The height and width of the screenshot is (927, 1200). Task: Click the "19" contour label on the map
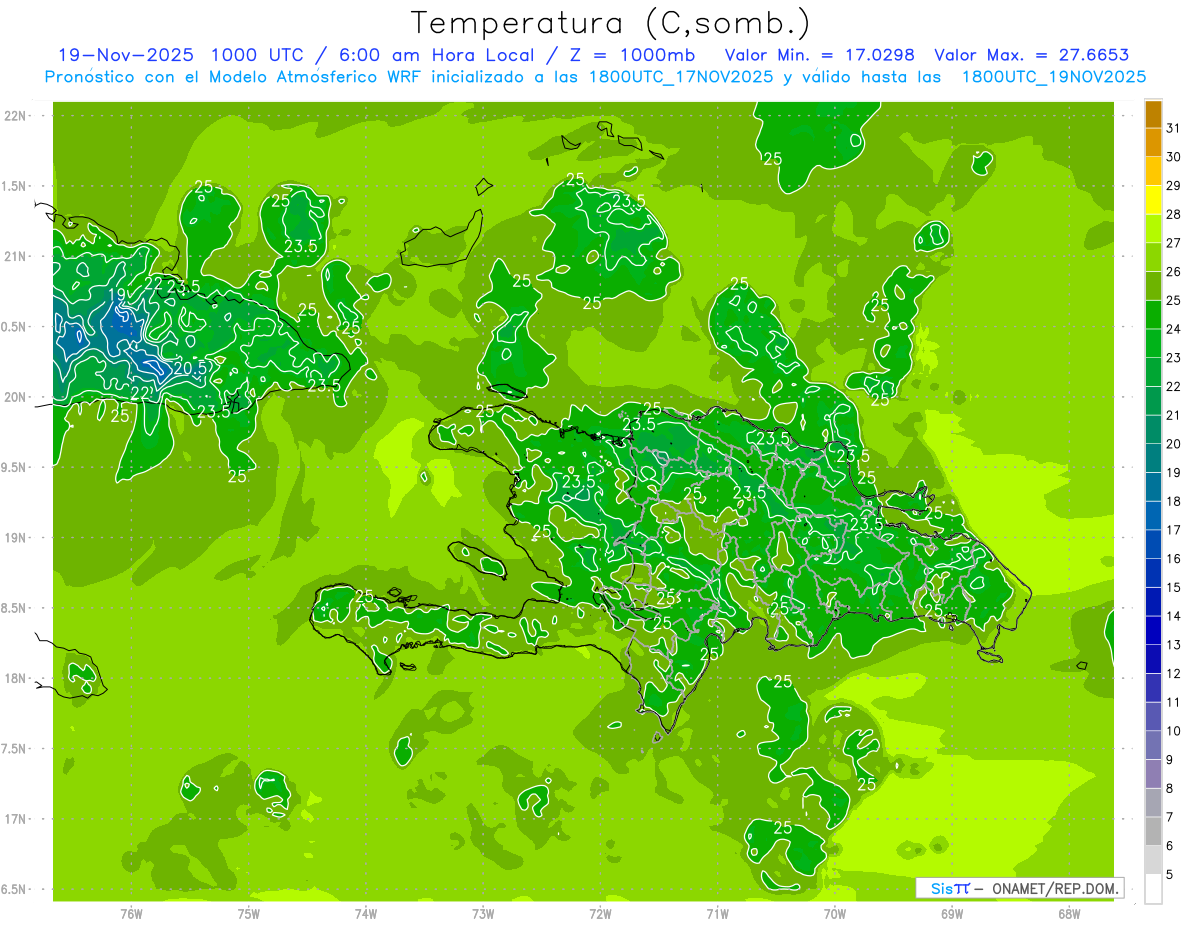click(x=117, y=294)
